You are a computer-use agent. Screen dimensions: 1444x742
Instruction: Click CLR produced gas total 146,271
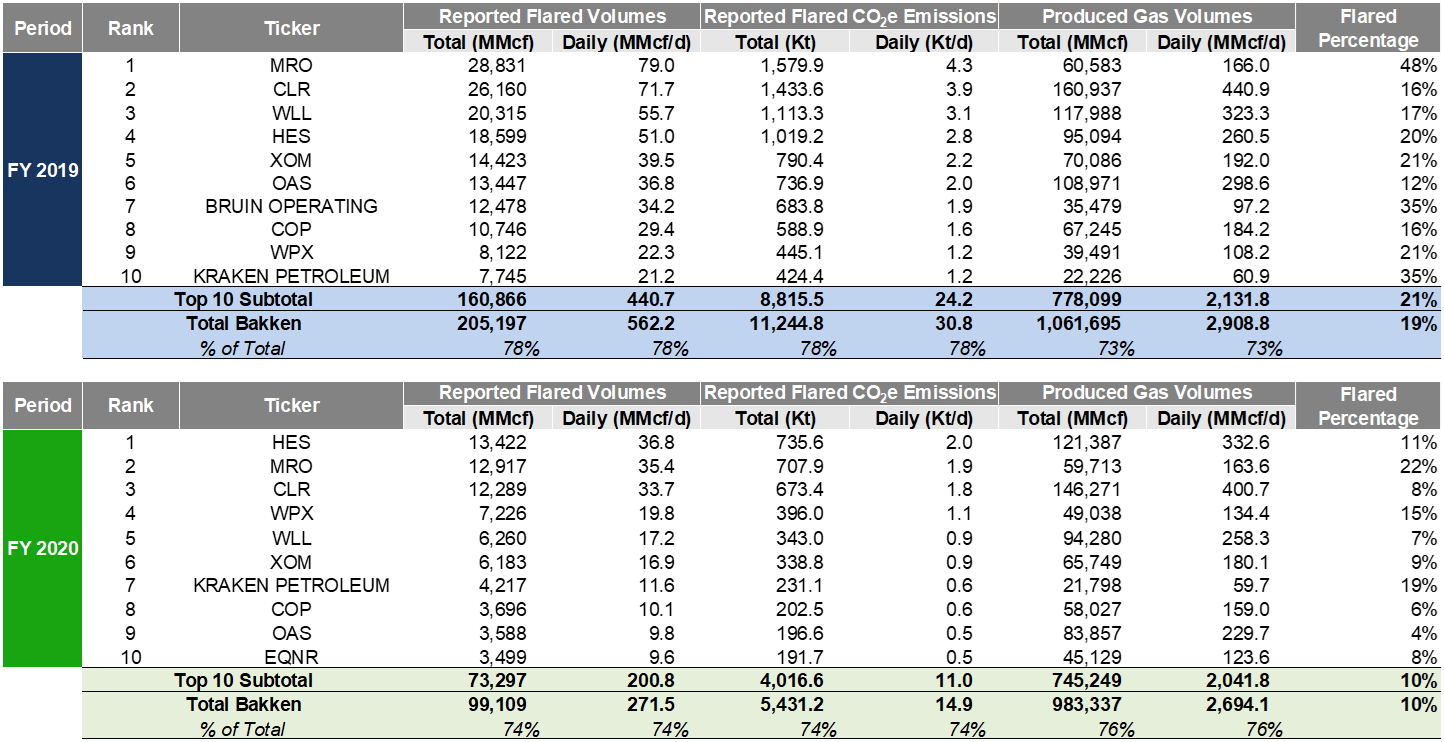click(x=1089, y=489)
